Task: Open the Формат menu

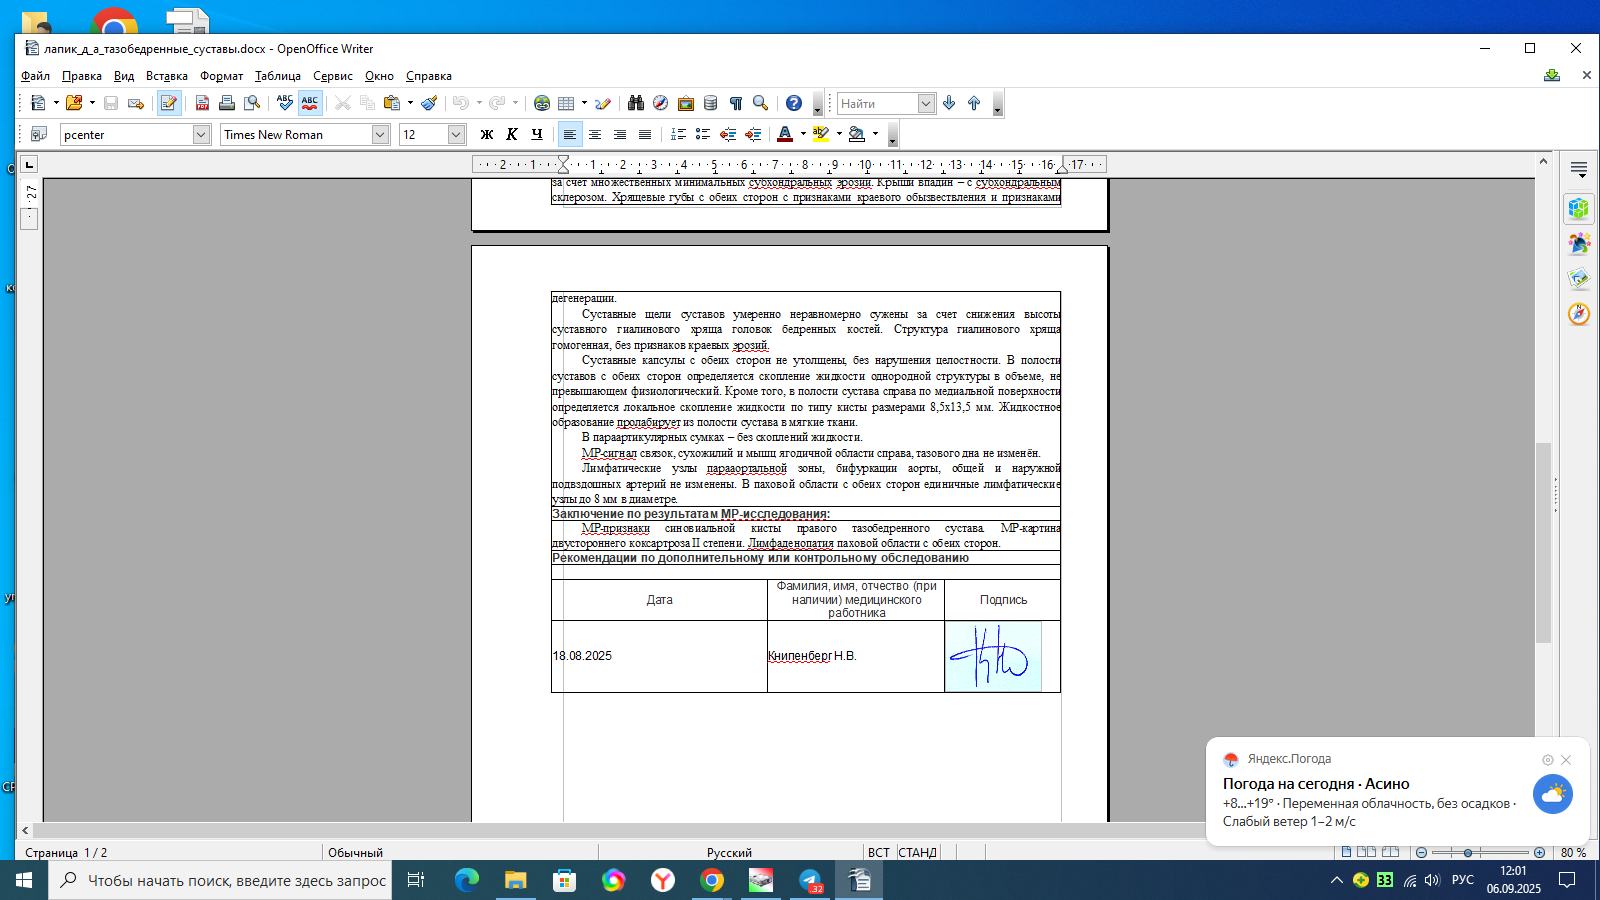Action: 221,76
